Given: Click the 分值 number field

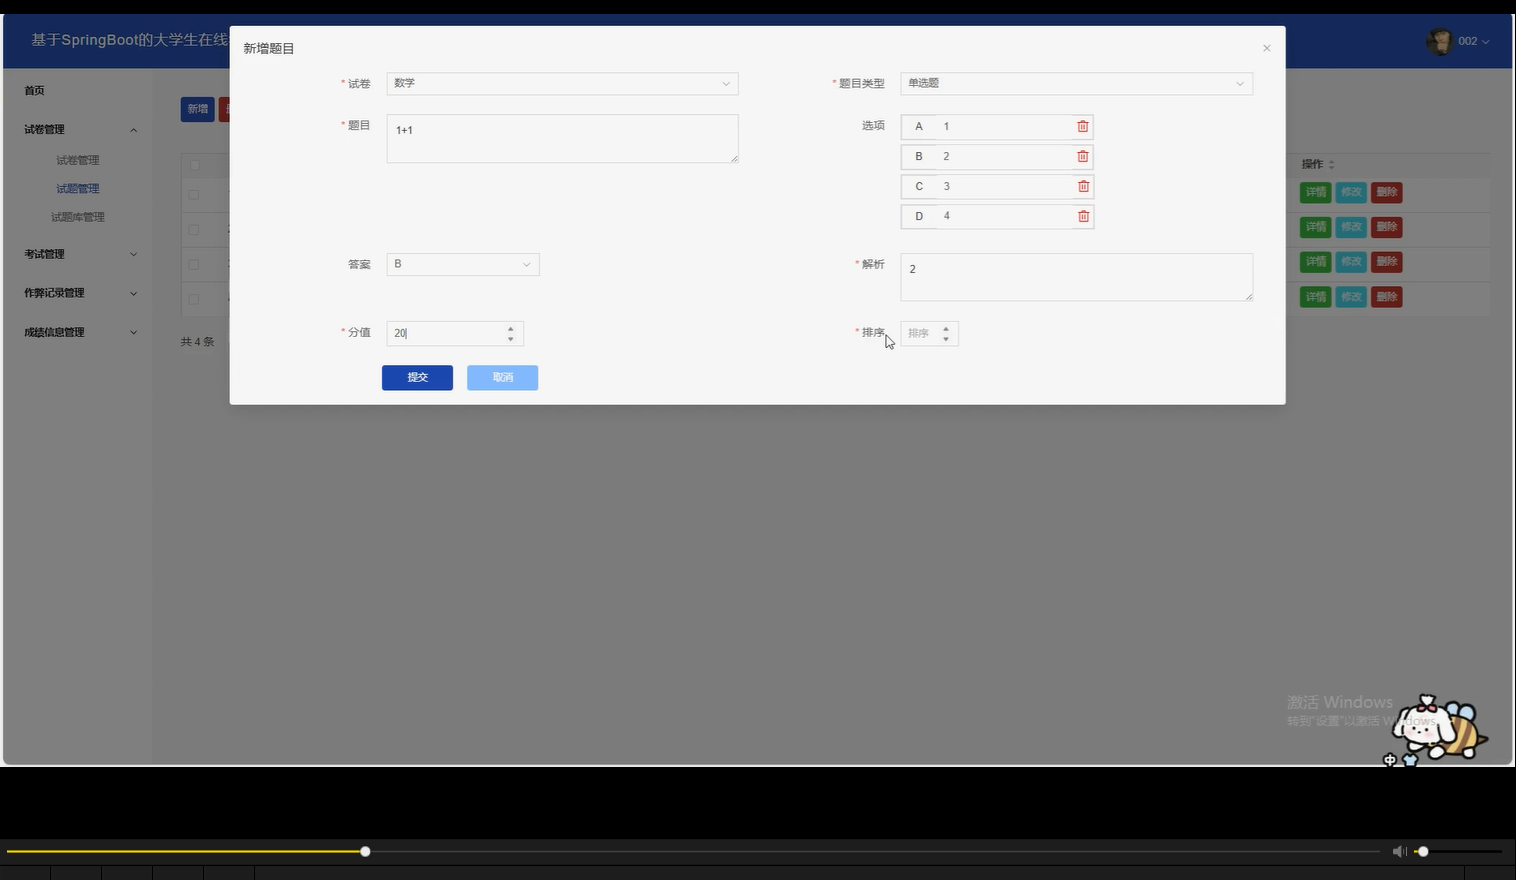Looking at the screenshot, I should [455, 333].
